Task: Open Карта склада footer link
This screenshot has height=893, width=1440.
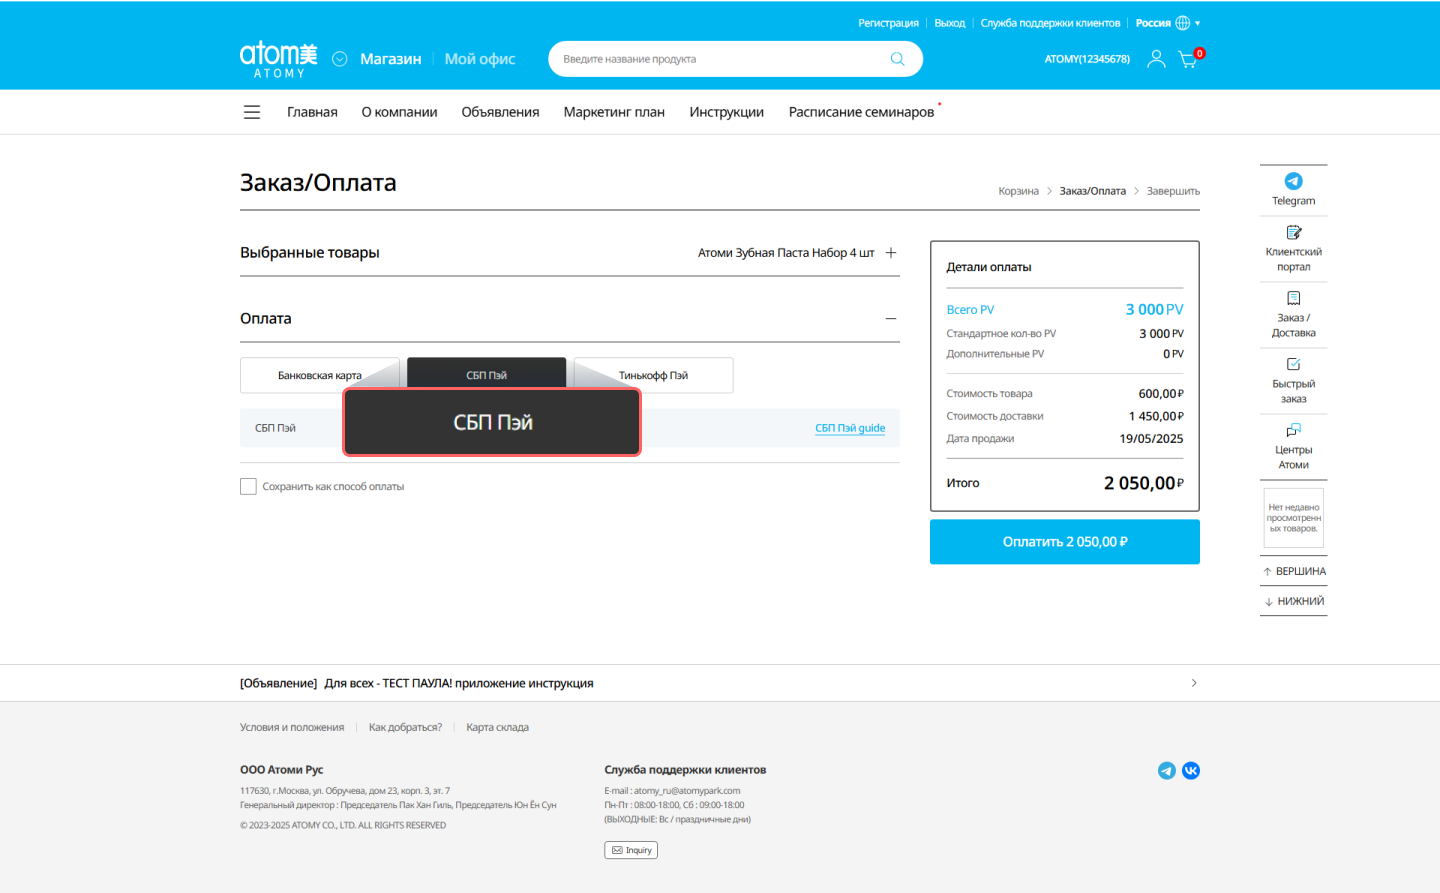Action: click(x=497, y=727)
